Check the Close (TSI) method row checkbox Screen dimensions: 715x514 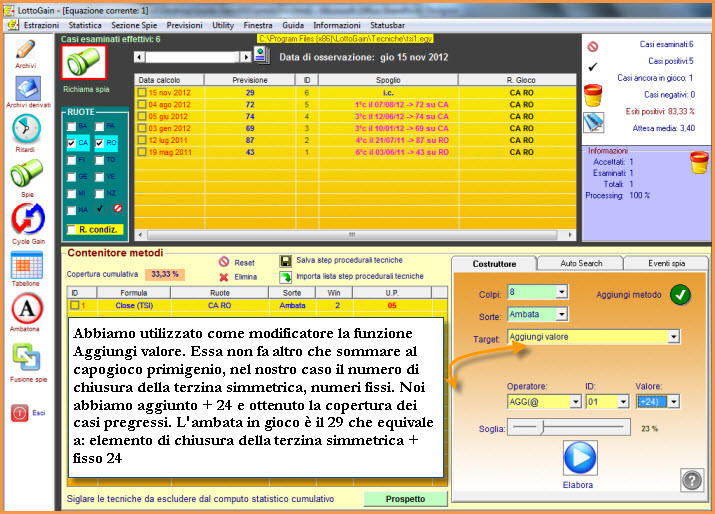click(75, 305)
